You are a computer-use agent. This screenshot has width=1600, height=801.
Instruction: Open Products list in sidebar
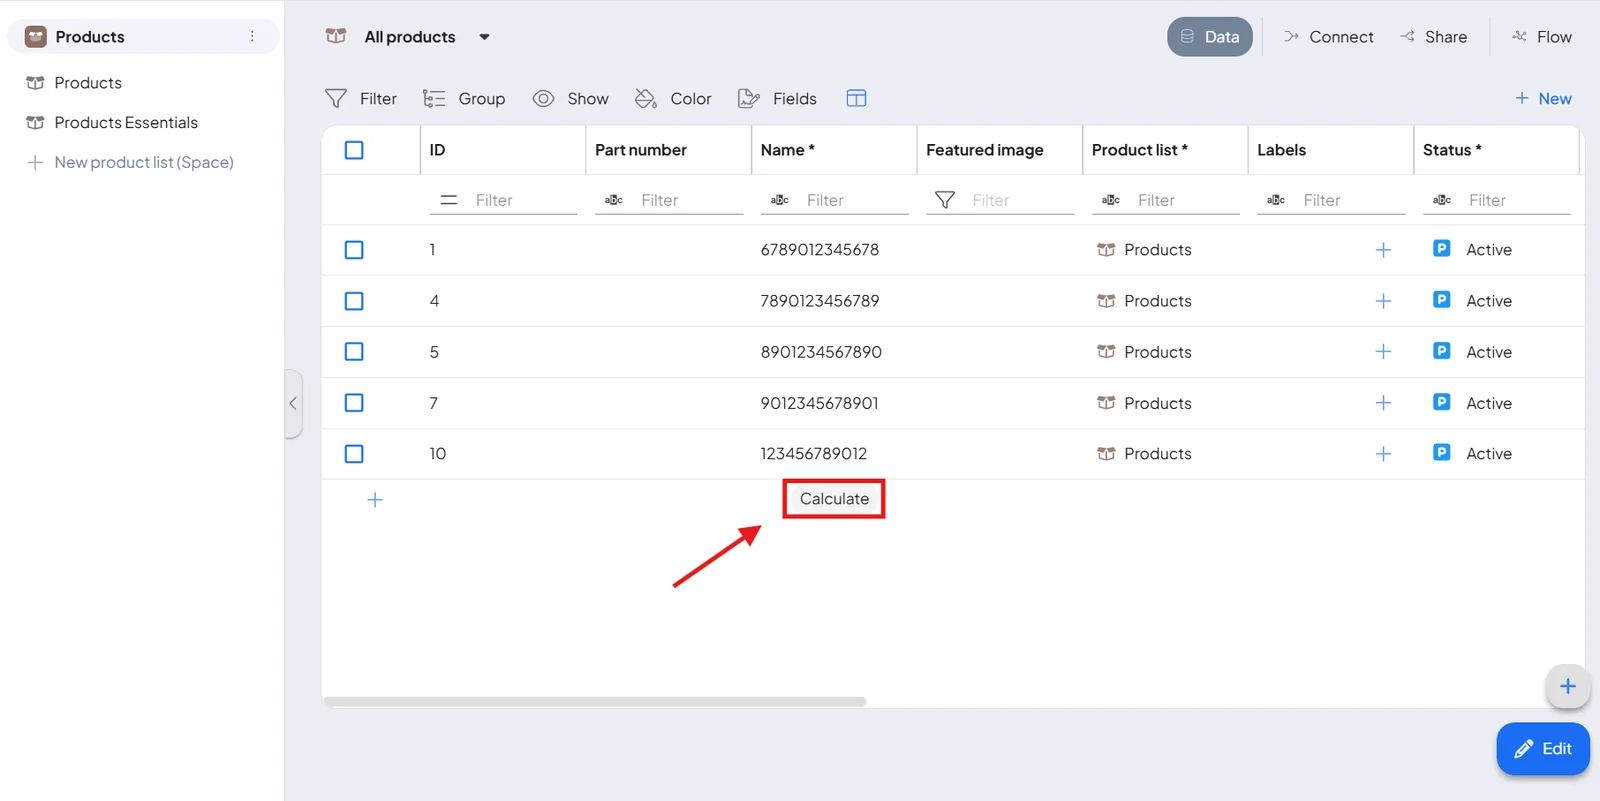pyautogui.click(x=88, y=83)
